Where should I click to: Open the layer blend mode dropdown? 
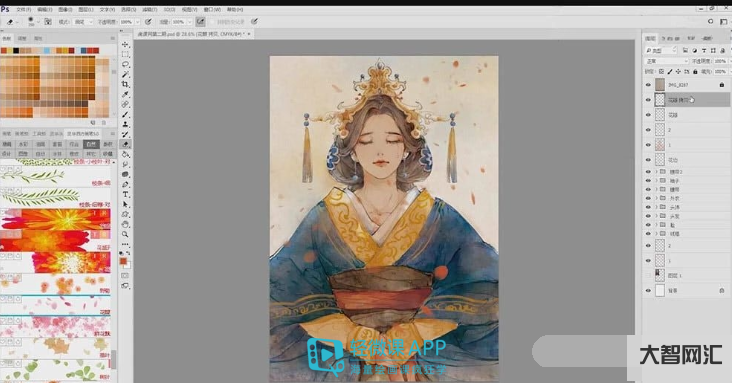[667, 61]
